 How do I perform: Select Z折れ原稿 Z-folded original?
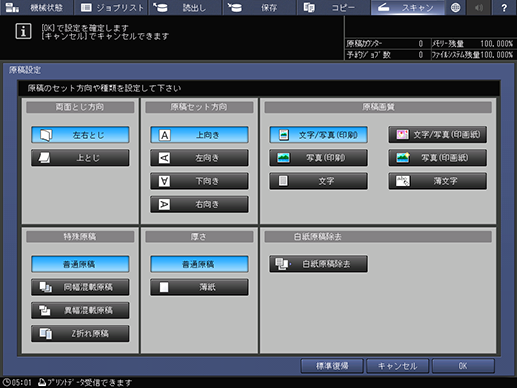pyautogui.click(x=80, y=333)
